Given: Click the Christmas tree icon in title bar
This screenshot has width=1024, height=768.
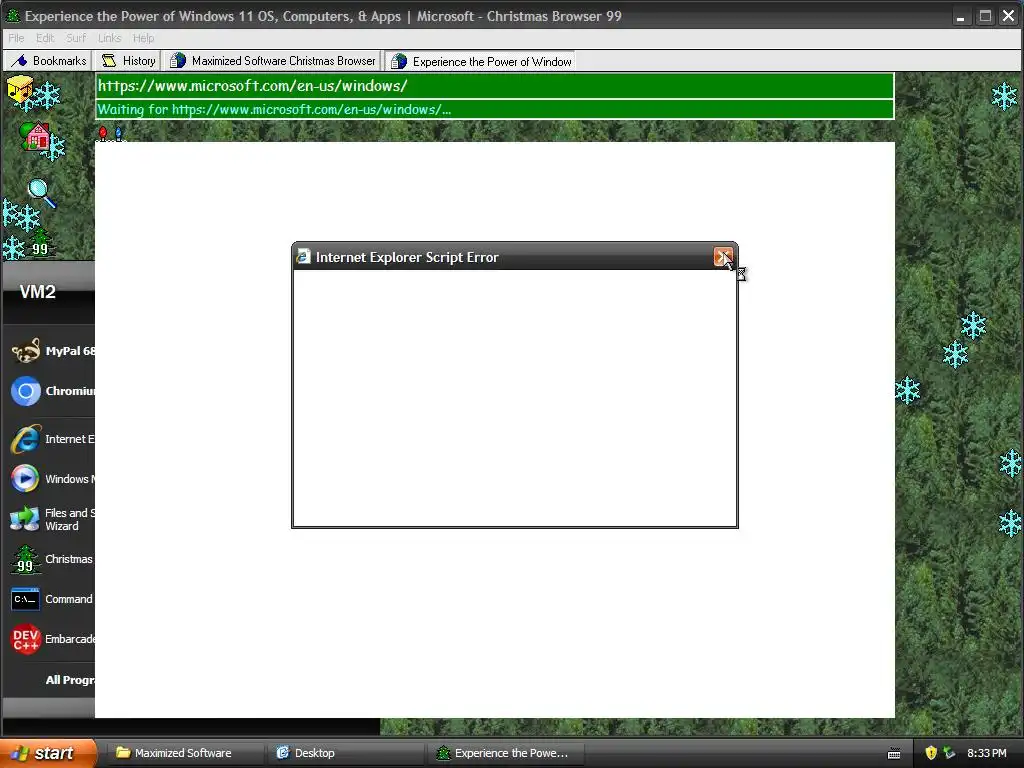Looking at the screenshot, I should point(12,15).
